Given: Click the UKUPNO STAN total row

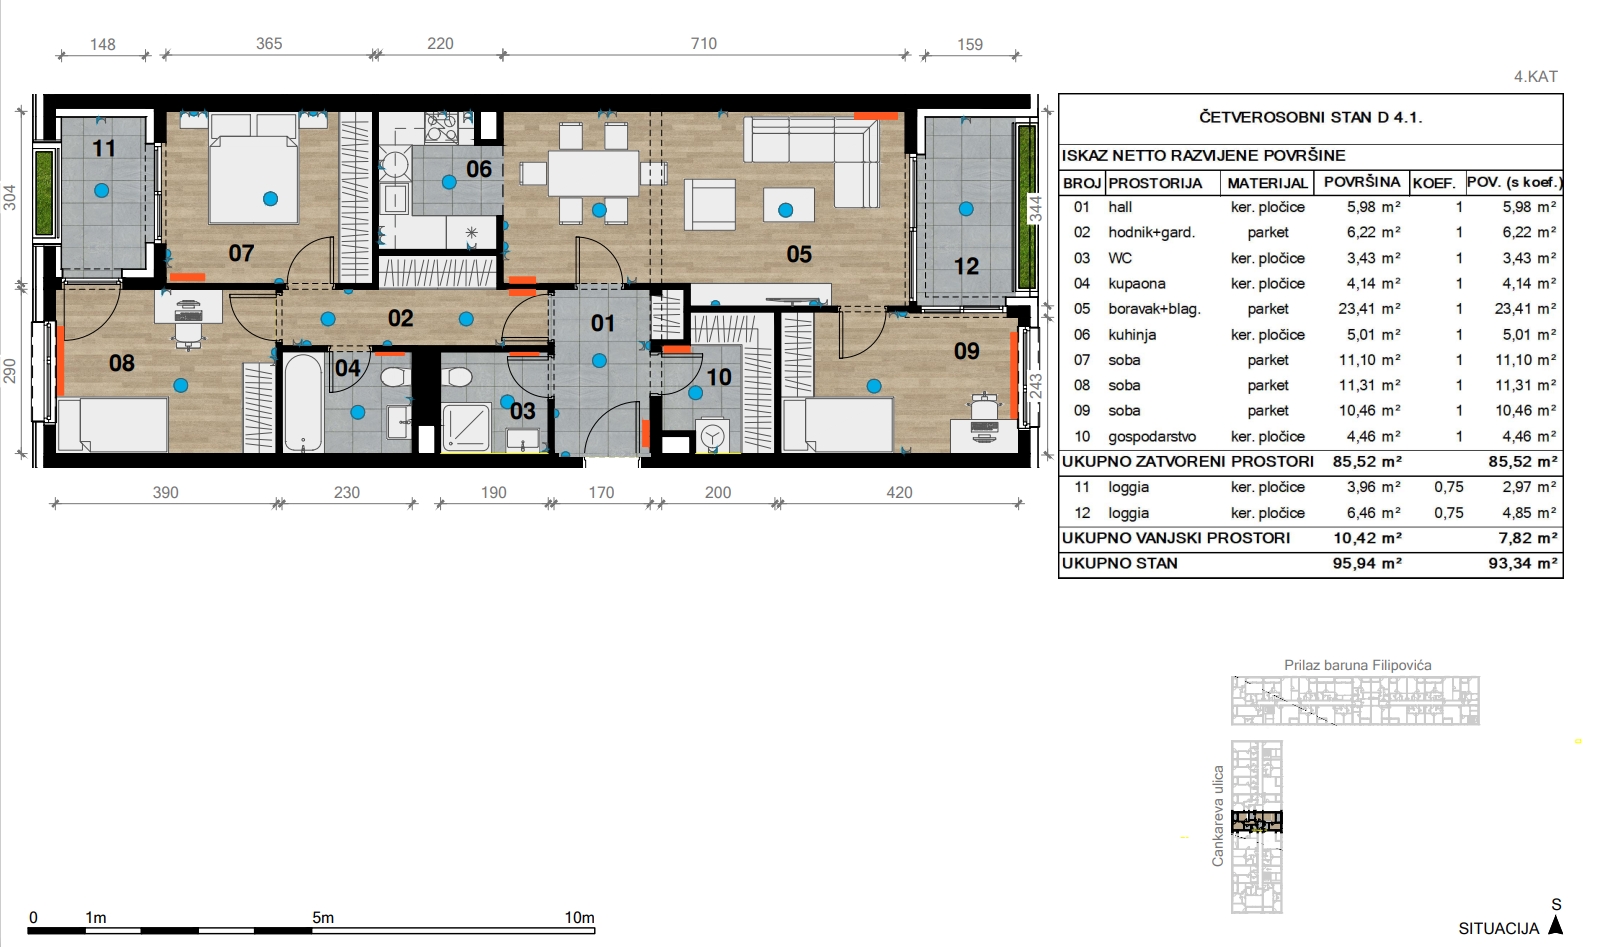Looking at the screenshot, I should (1310, 564).
